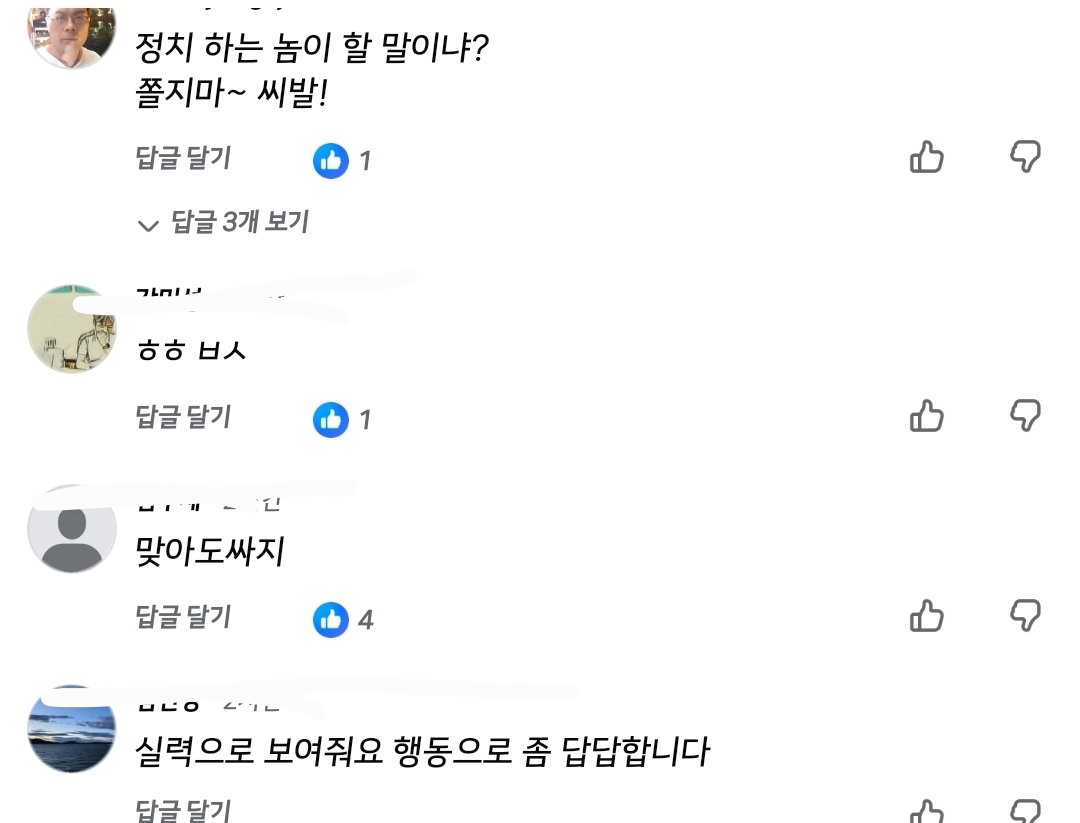Open reactions count on 'ㅎㅎ ㅂㅅ' comment
Image resolution: width=1080 pixels, height=823 pixels.
point(342,419)
